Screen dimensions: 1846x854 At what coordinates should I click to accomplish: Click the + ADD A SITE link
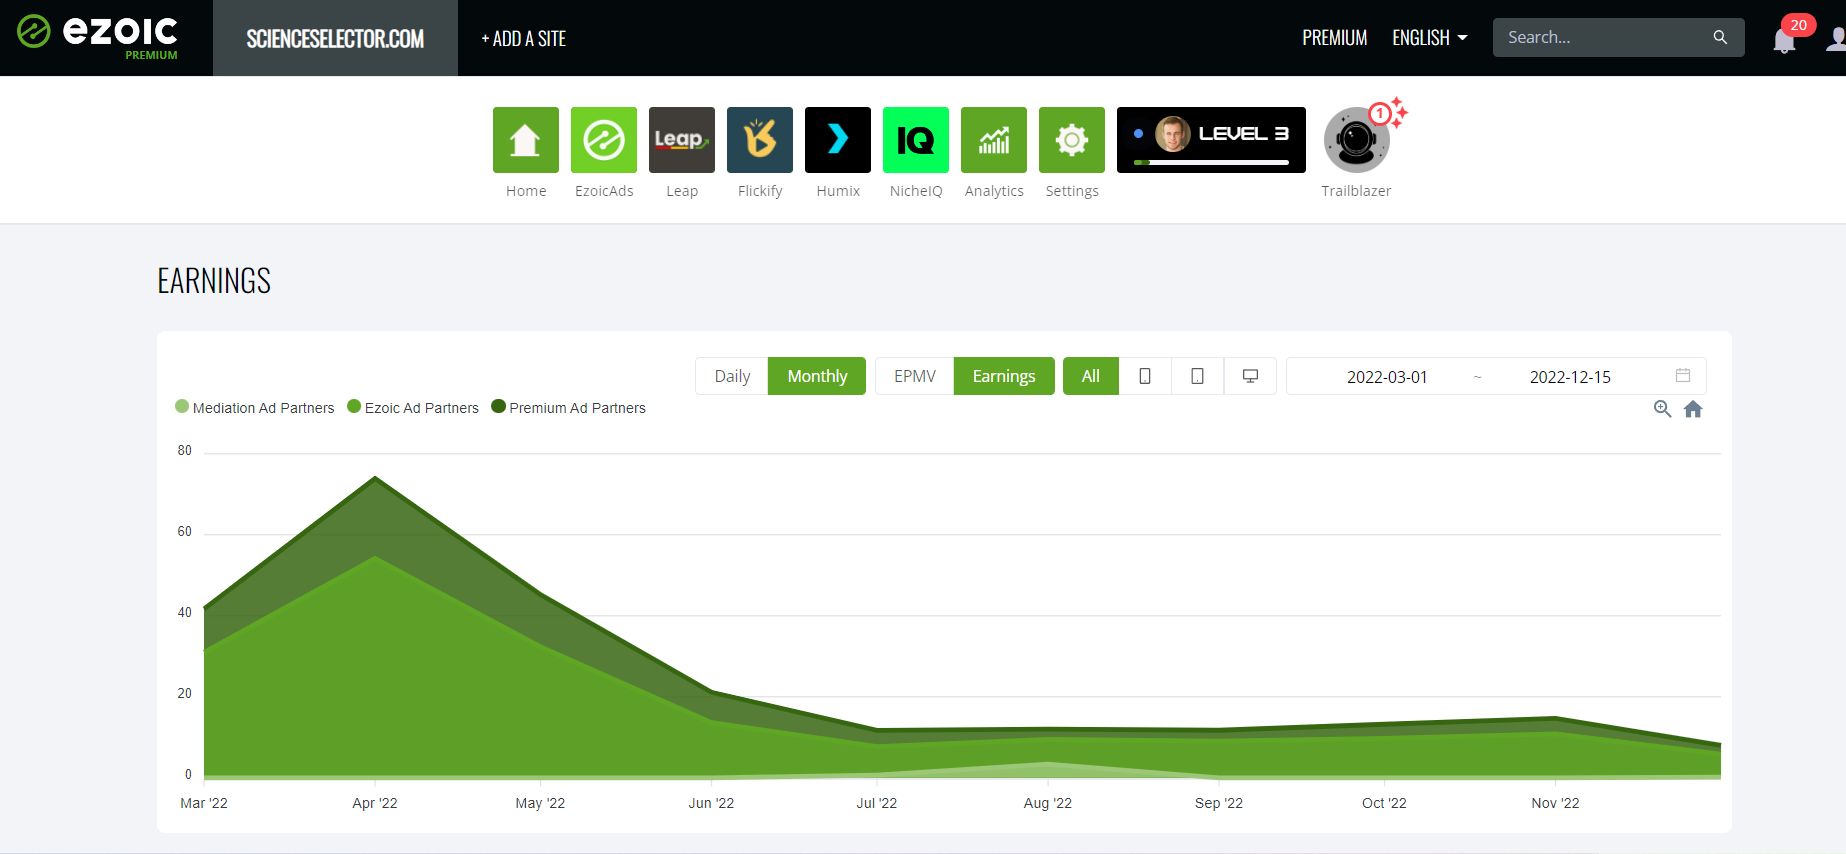point(523,38)
